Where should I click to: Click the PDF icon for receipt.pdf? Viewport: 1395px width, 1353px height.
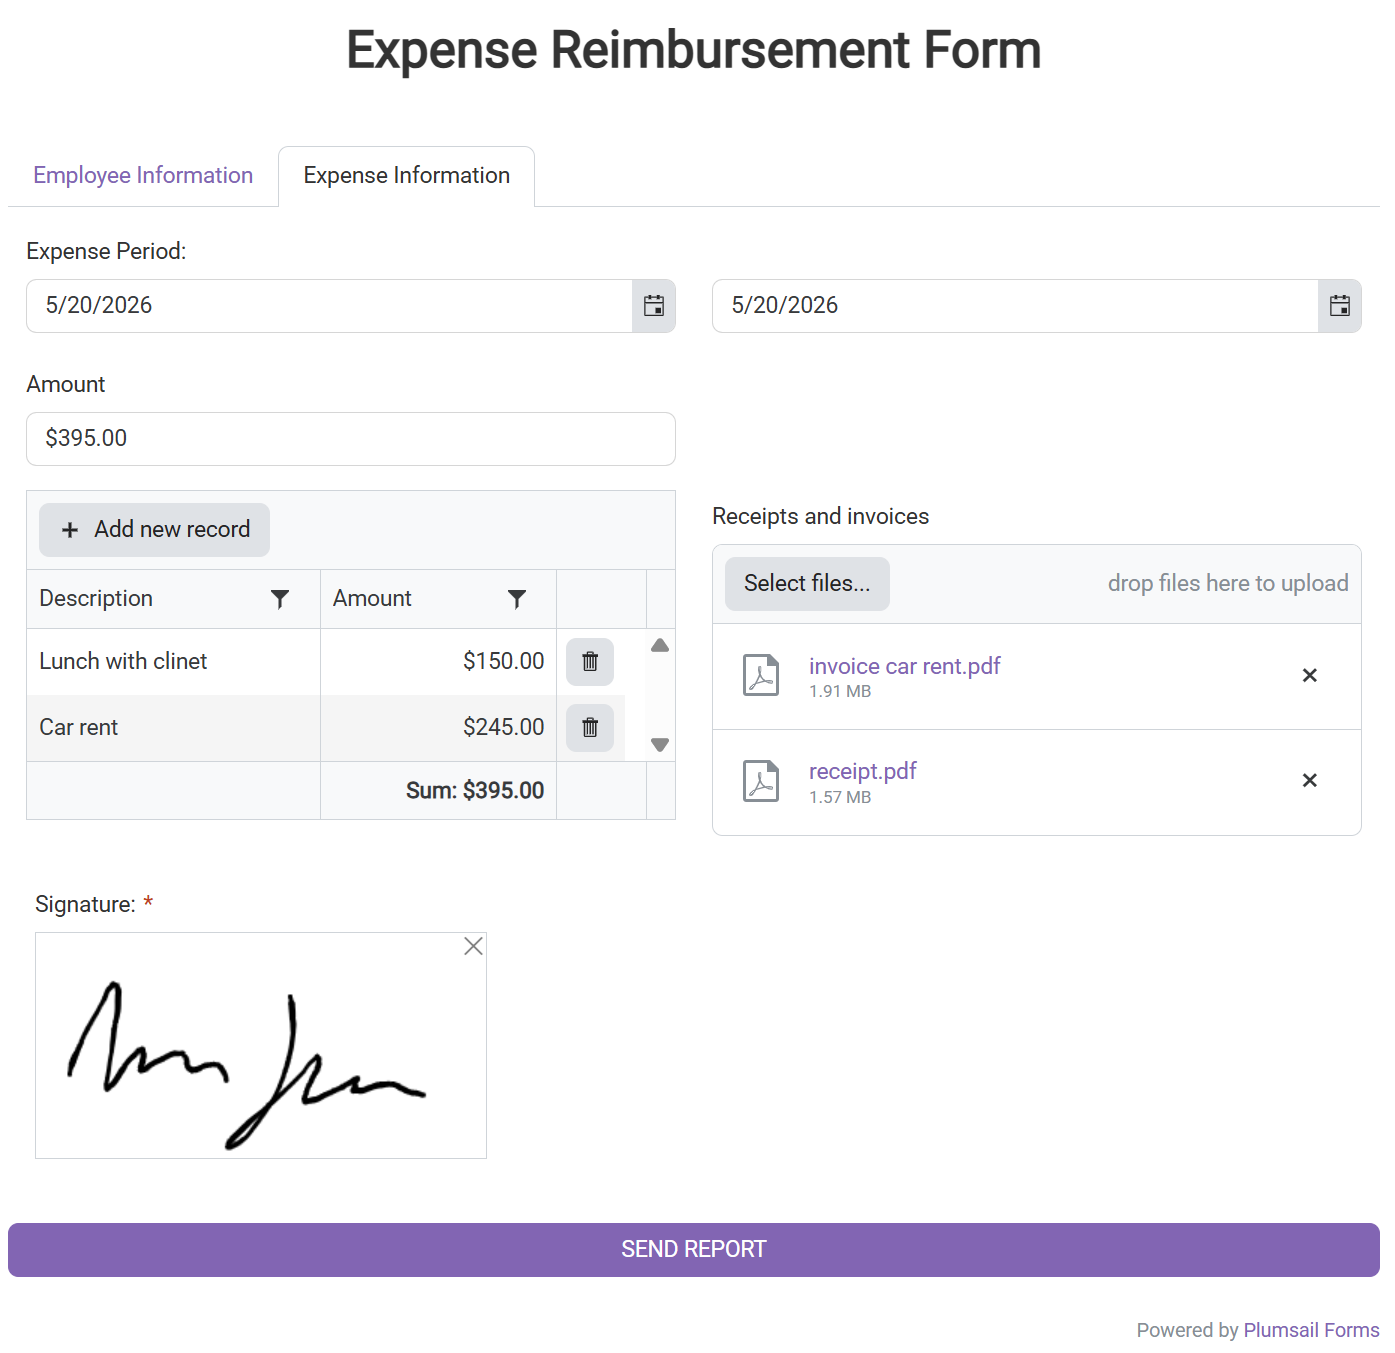761,782
